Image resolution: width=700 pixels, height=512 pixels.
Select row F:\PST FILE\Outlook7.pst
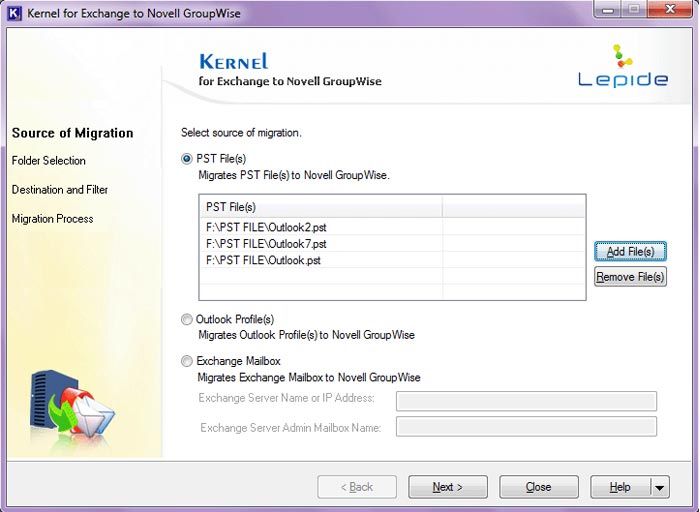pos(392,244)
